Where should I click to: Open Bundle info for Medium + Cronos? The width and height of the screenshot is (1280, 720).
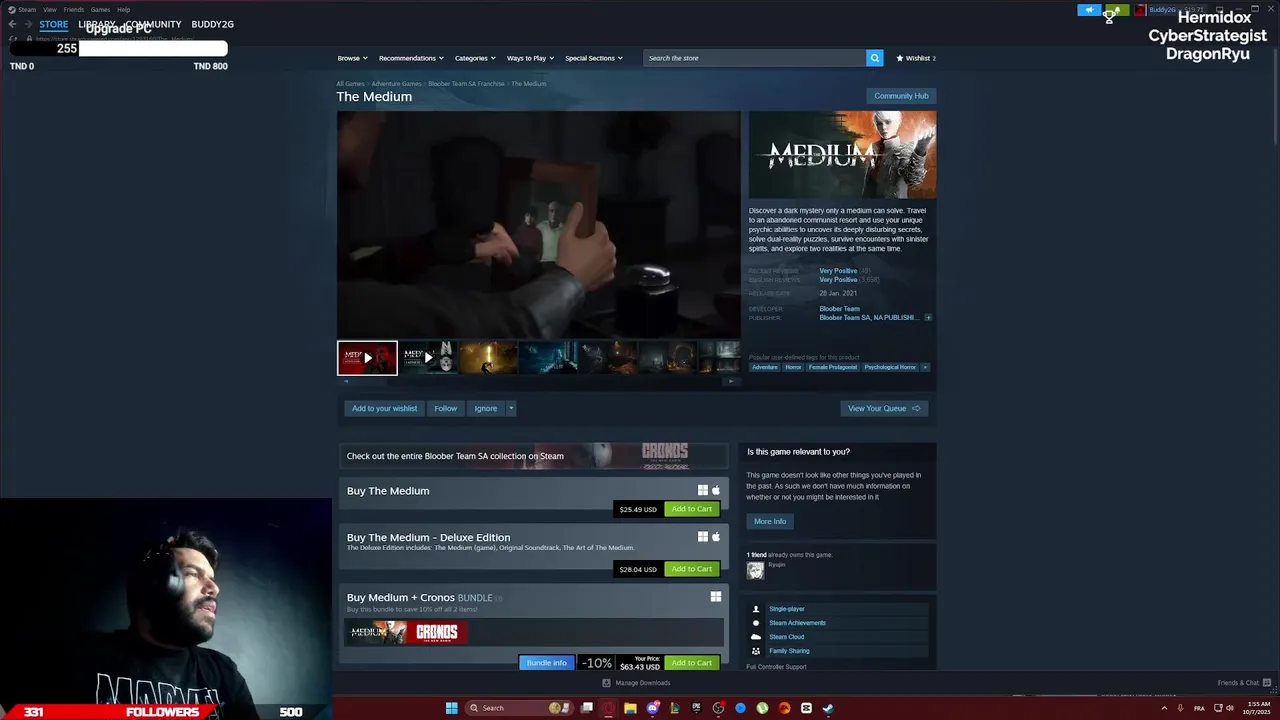546,663
